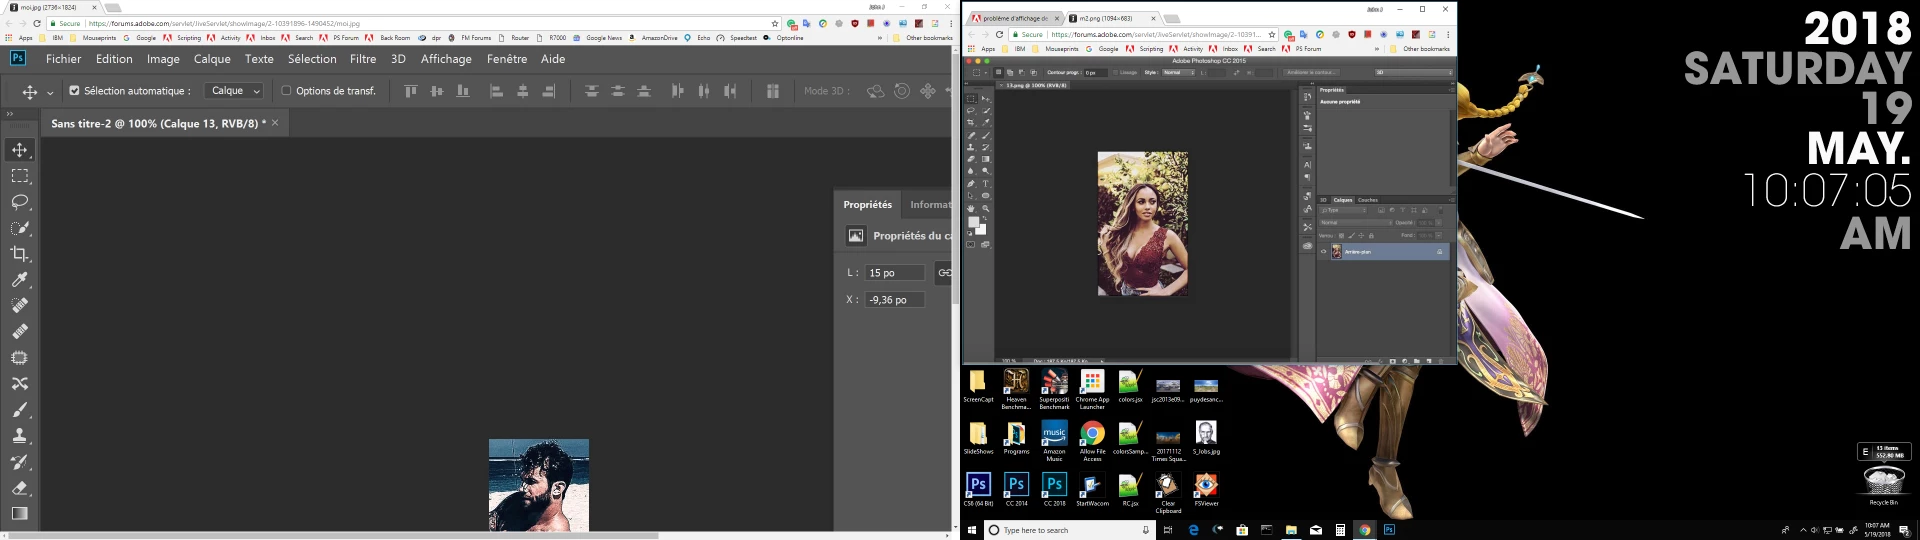Click the background color swatch in small Photoshop

(x=982, y=230)
